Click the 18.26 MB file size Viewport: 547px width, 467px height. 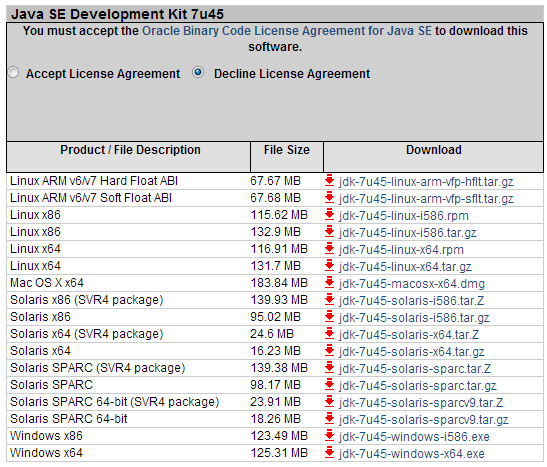point(276,419)
